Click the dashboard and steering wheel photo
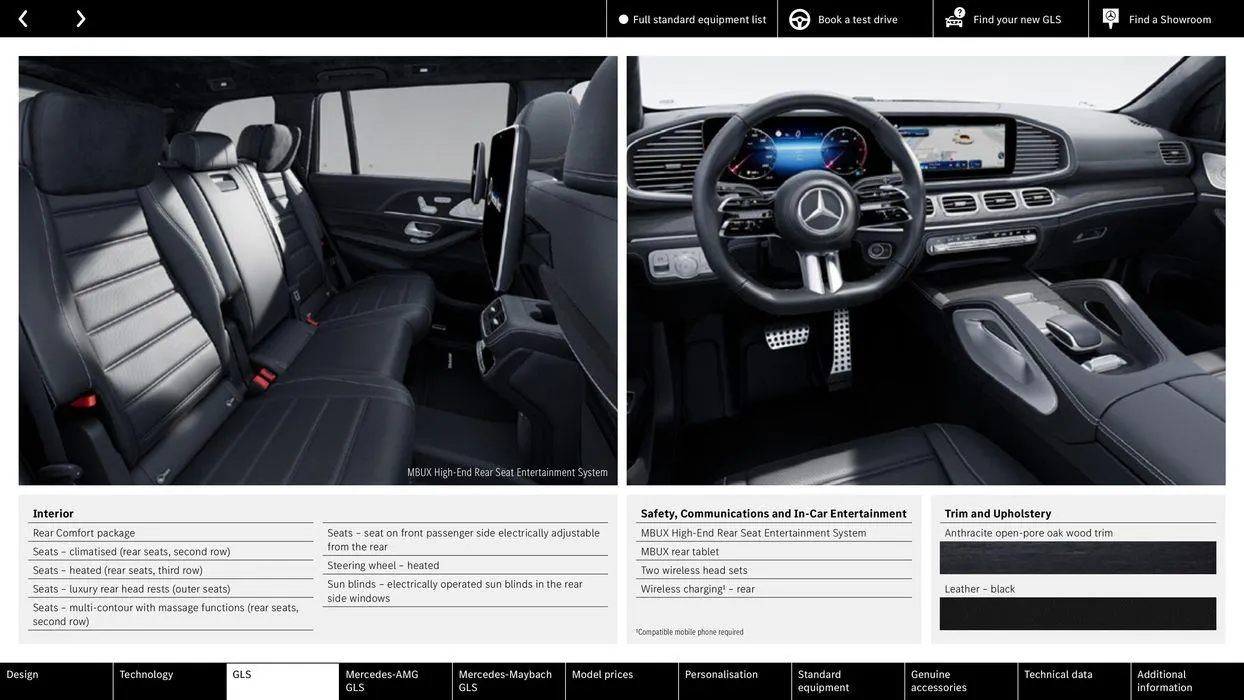The height and width of the screenshot is (700, 1244). (926, 270)
